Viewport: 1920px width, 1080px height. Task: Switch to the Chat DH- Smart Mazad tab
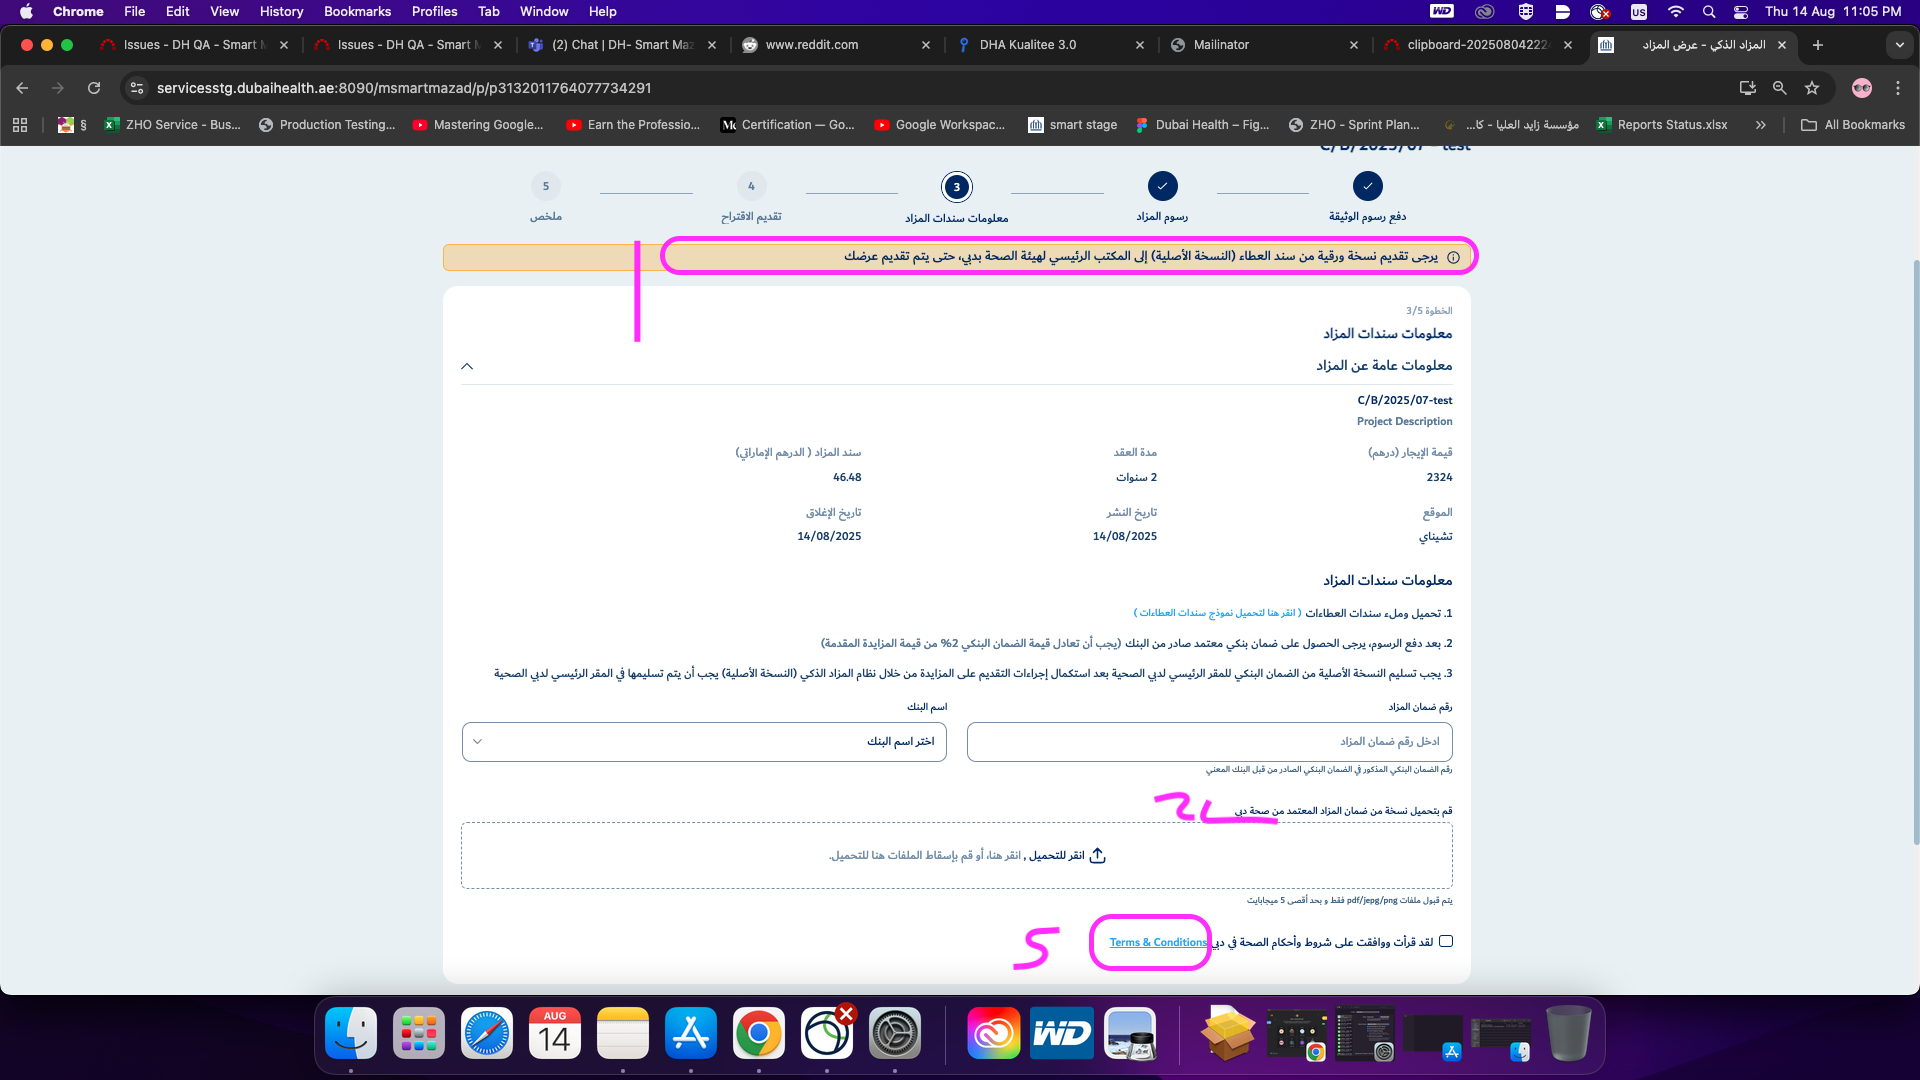coord(622,45)
